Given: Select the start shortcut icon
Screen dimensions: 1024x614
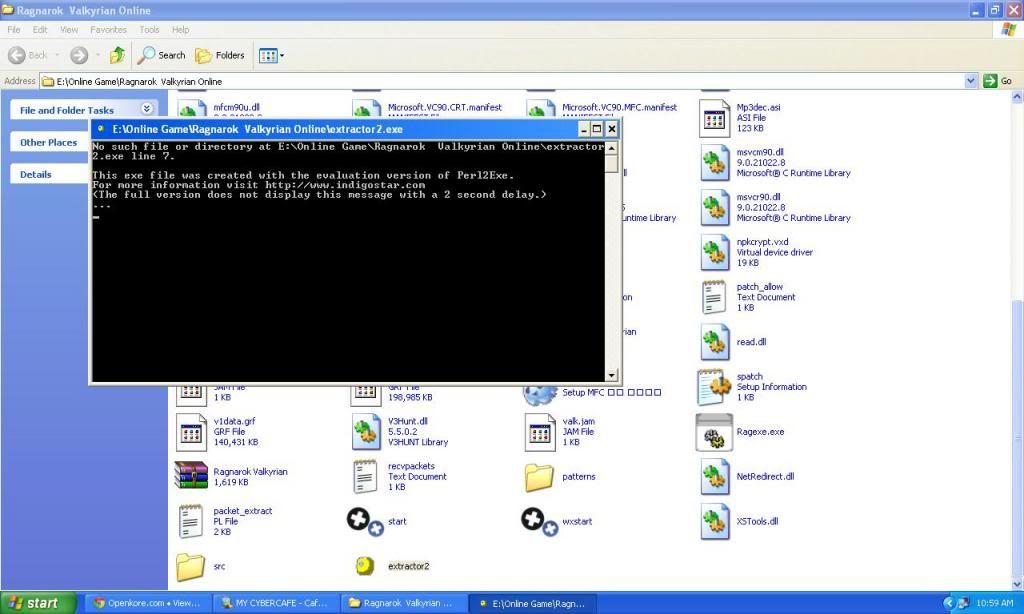Looking at the screenshot, I should (x=364, y=522).
